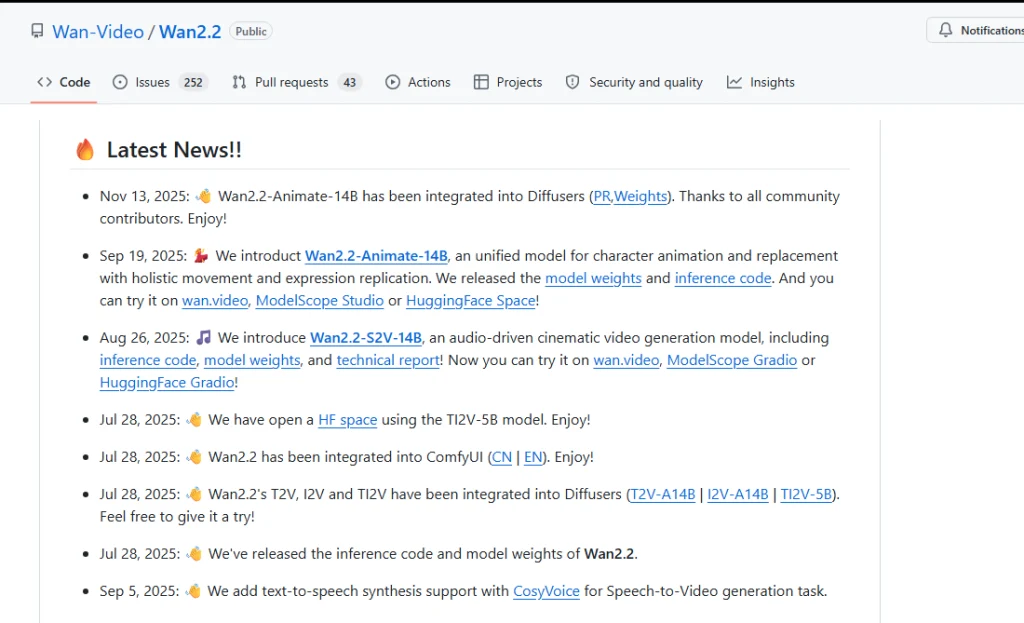Open the PR link in Nov 13 entry
Screen dimensions: 1024x623
click(x=602, y=197)
